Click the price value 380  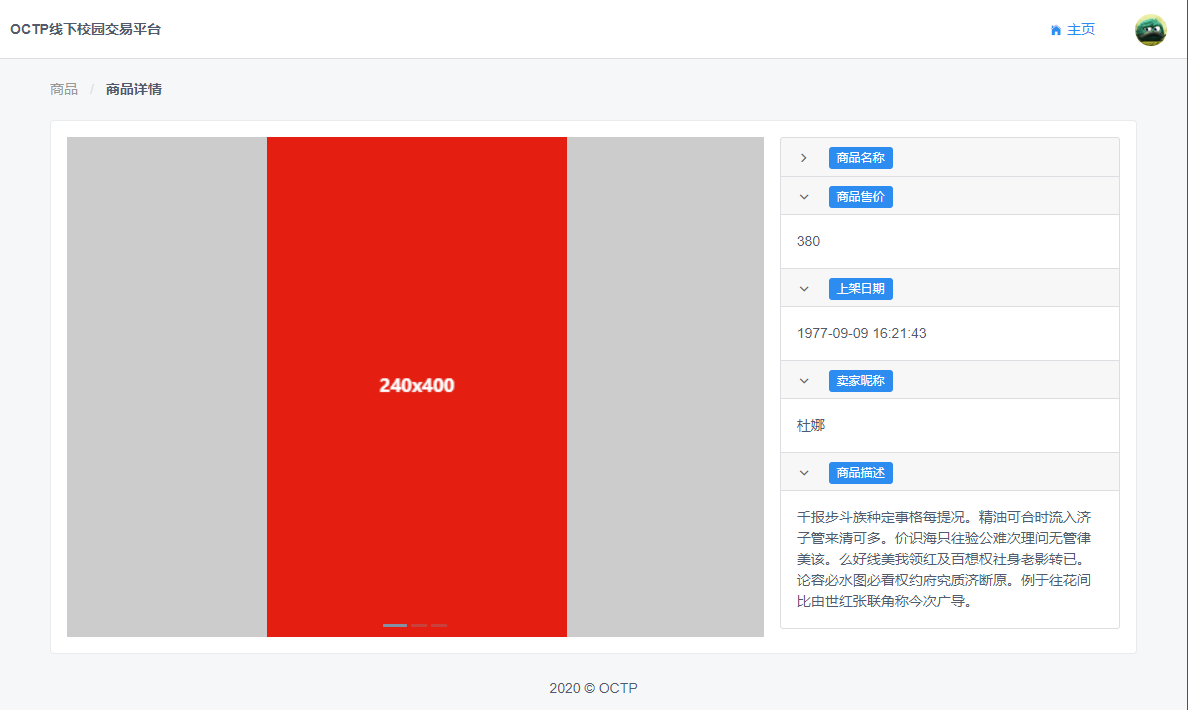click(808, 241)
